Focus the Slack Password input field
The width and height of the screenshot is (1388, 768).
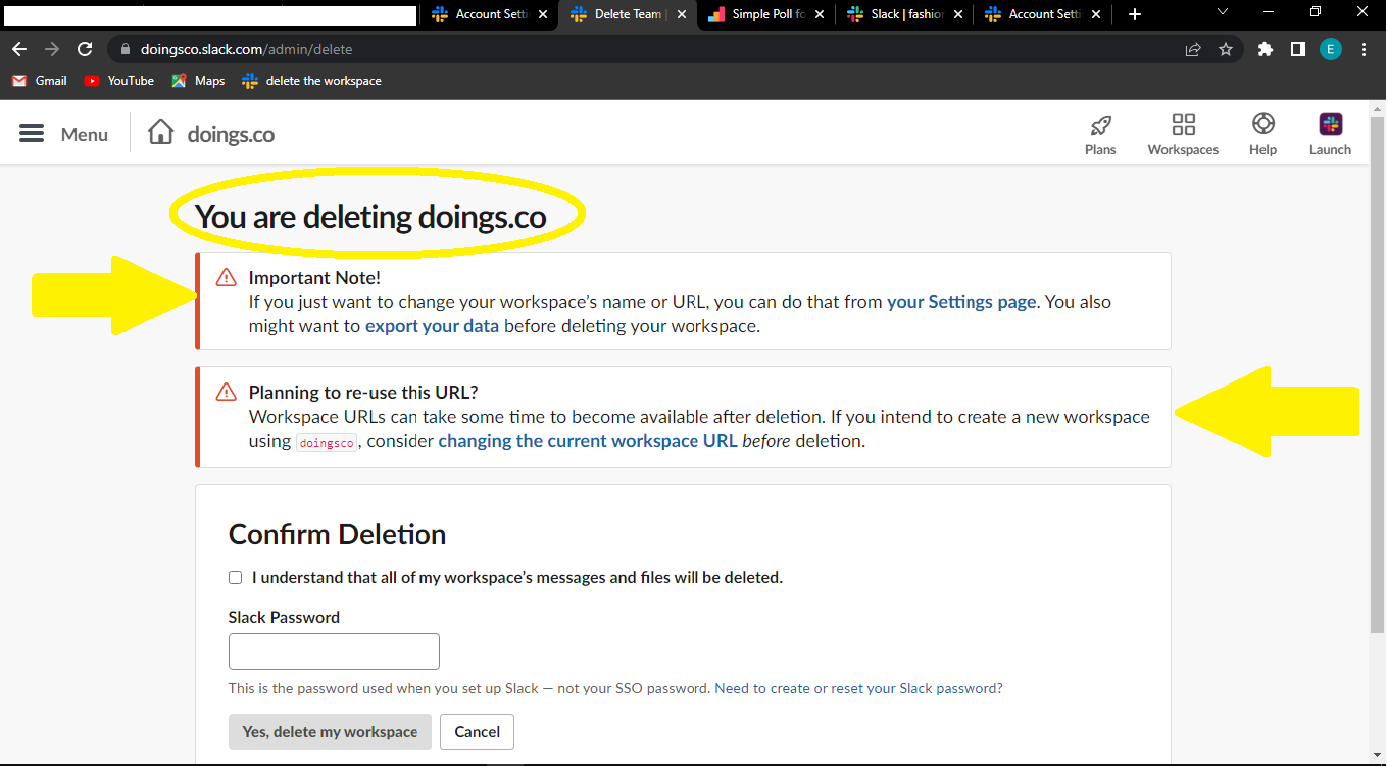point(334,651)
